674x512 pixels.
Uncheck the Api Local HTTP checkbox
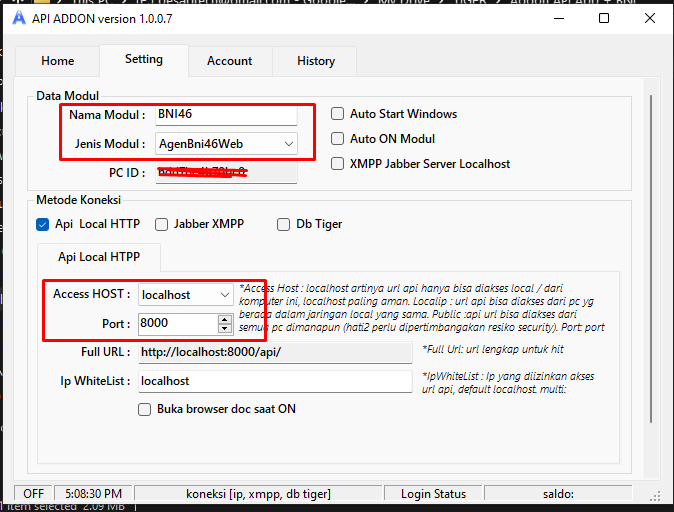click(x=42, y=224)
